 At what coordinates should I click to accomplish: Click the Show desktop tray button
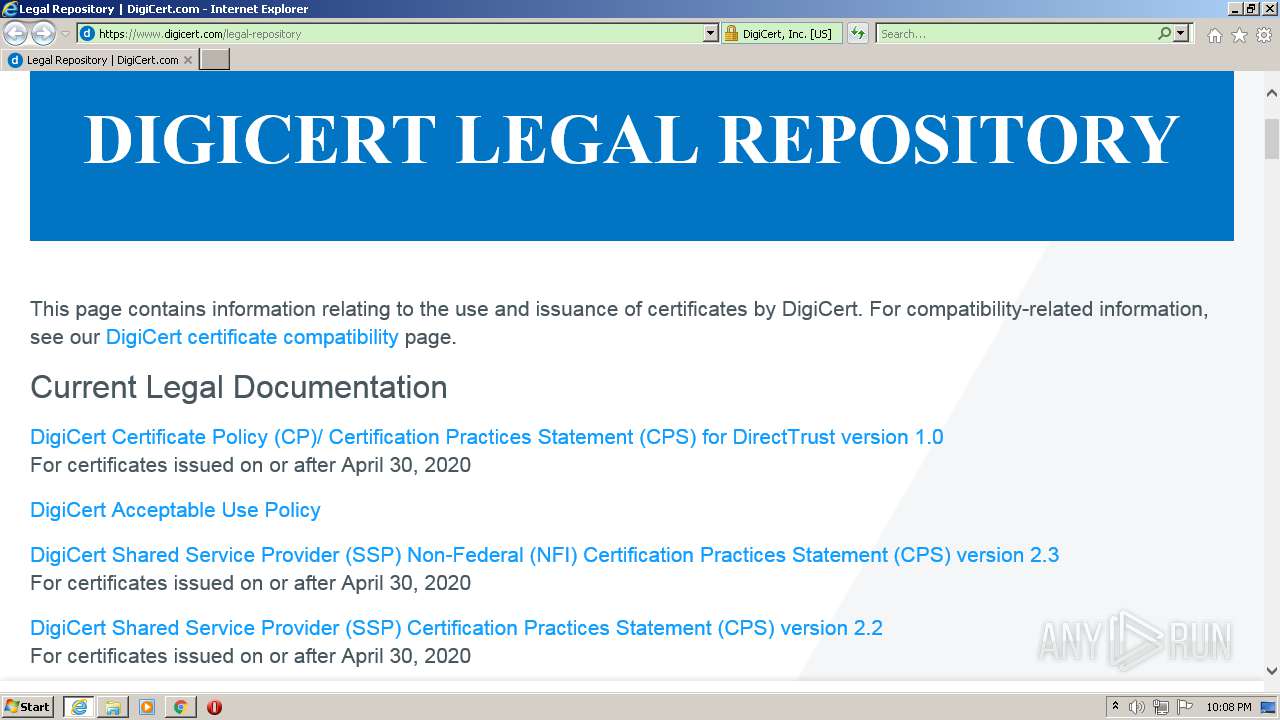(1269, 707)
